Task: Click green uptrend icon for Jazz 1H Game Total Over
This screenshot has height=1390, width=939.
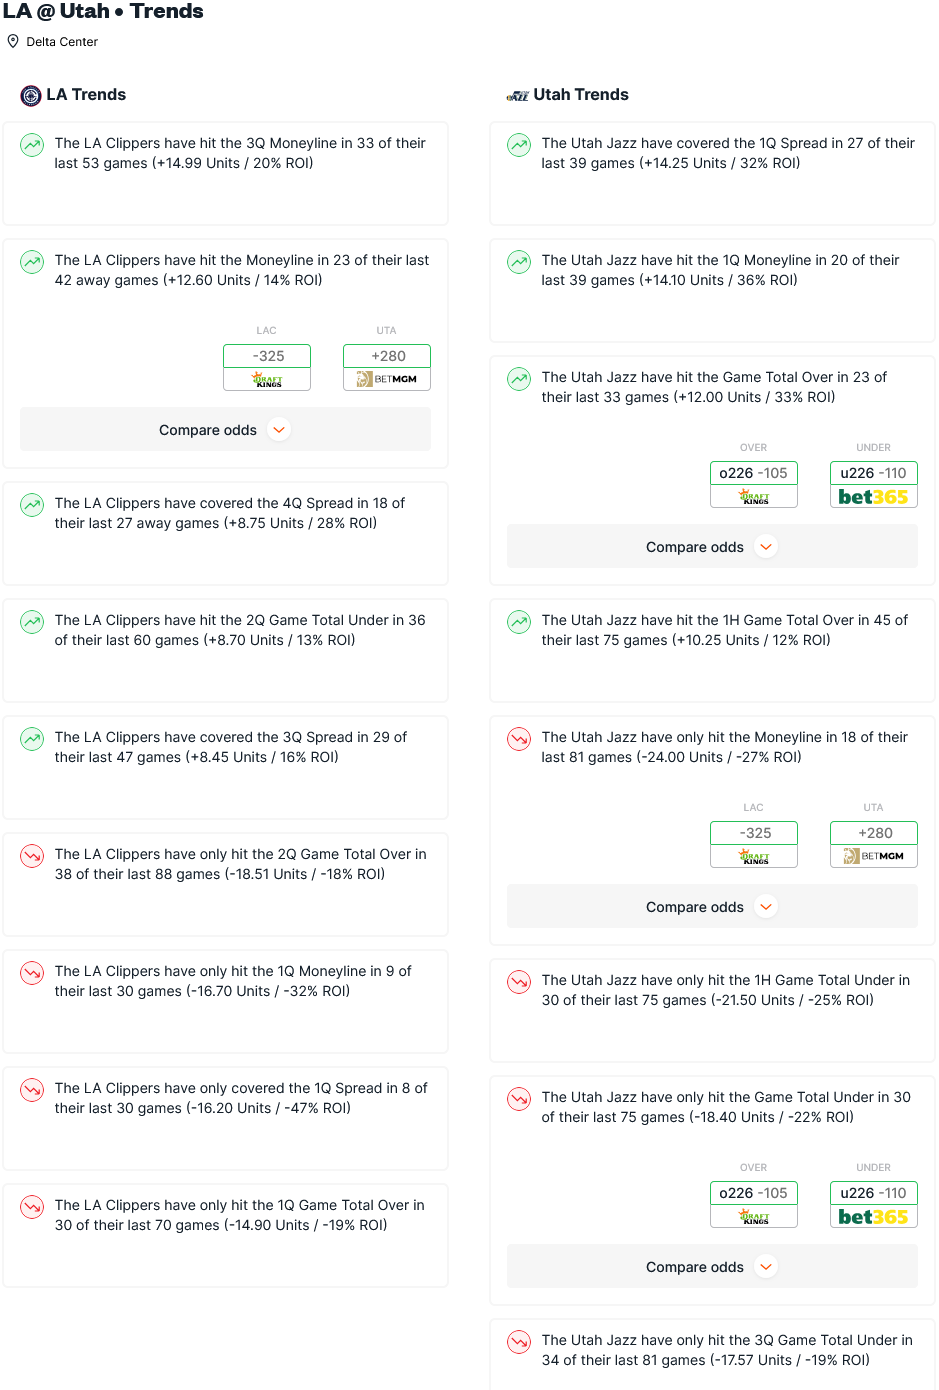Action: pyautogui.click(x=519, y=622)
